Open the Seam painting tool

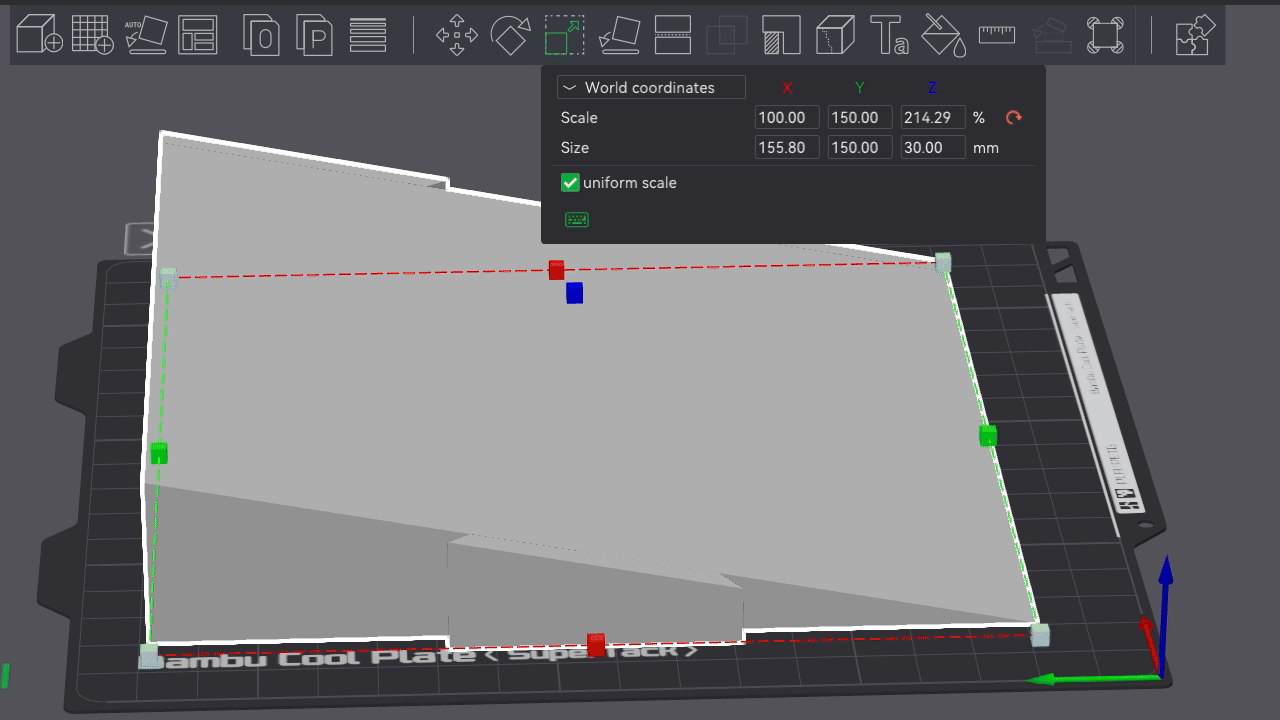click(x=835, y=34)
